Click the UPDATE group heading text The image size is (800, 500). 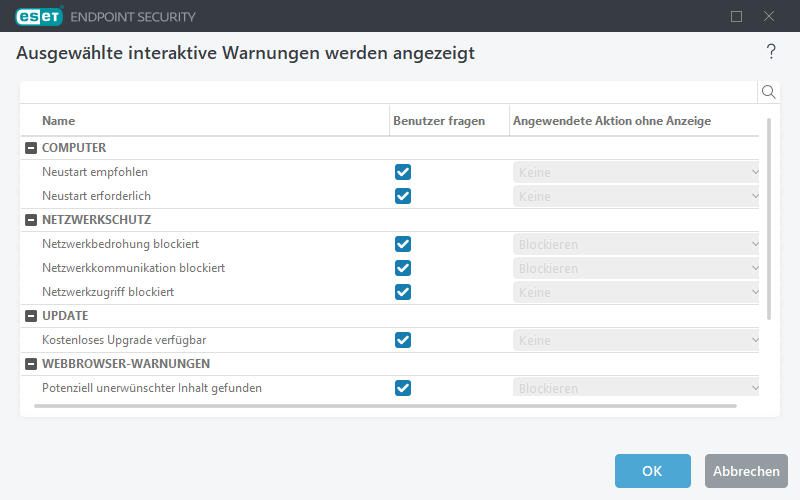(65, 316)
